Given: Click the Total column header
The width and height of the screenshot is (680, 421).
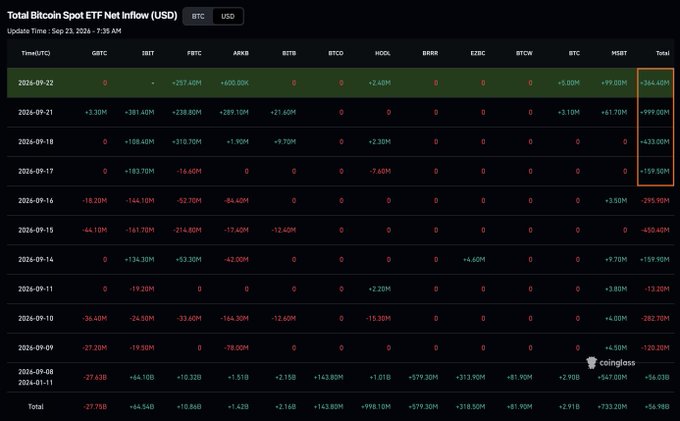Looking at the screenshot, I should pyautogui.click(x=662, y=53).
